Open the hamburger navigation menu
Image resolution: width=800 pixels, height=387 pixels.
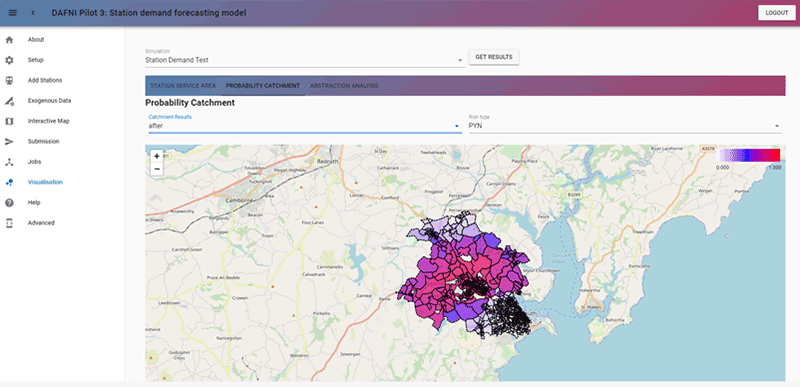tap(13, 13)
